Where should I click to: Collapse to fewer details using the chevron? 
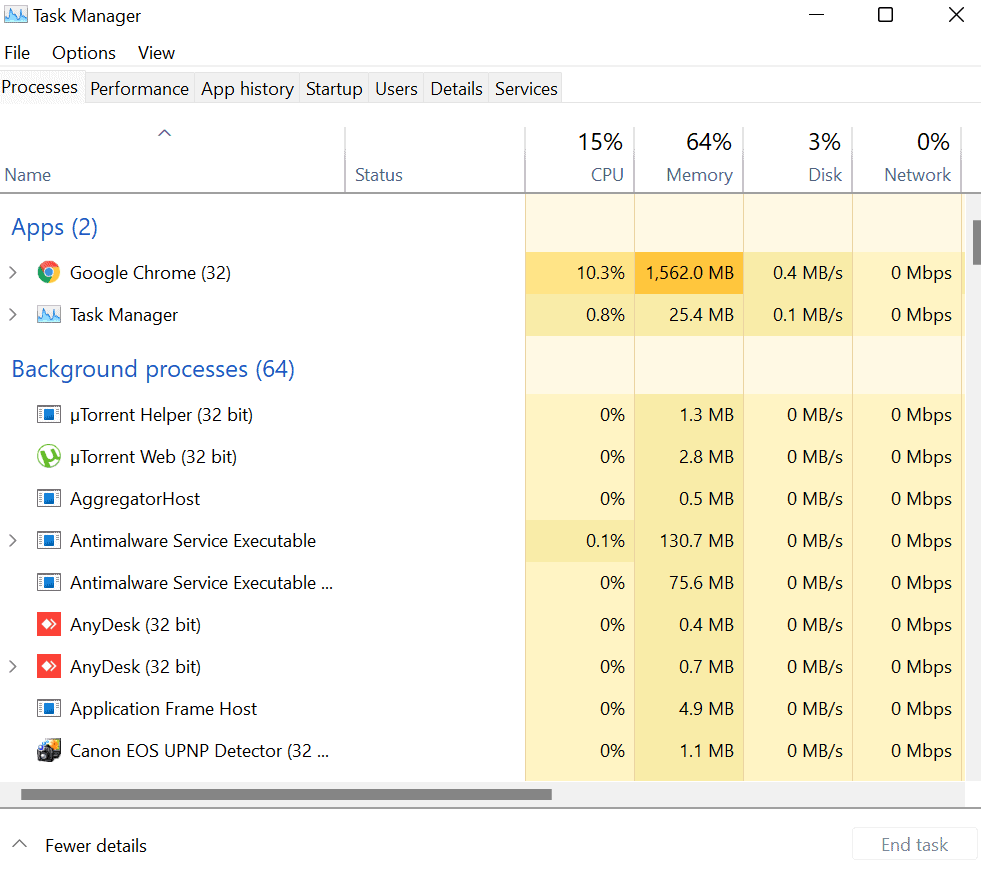(x=19, y=844)
